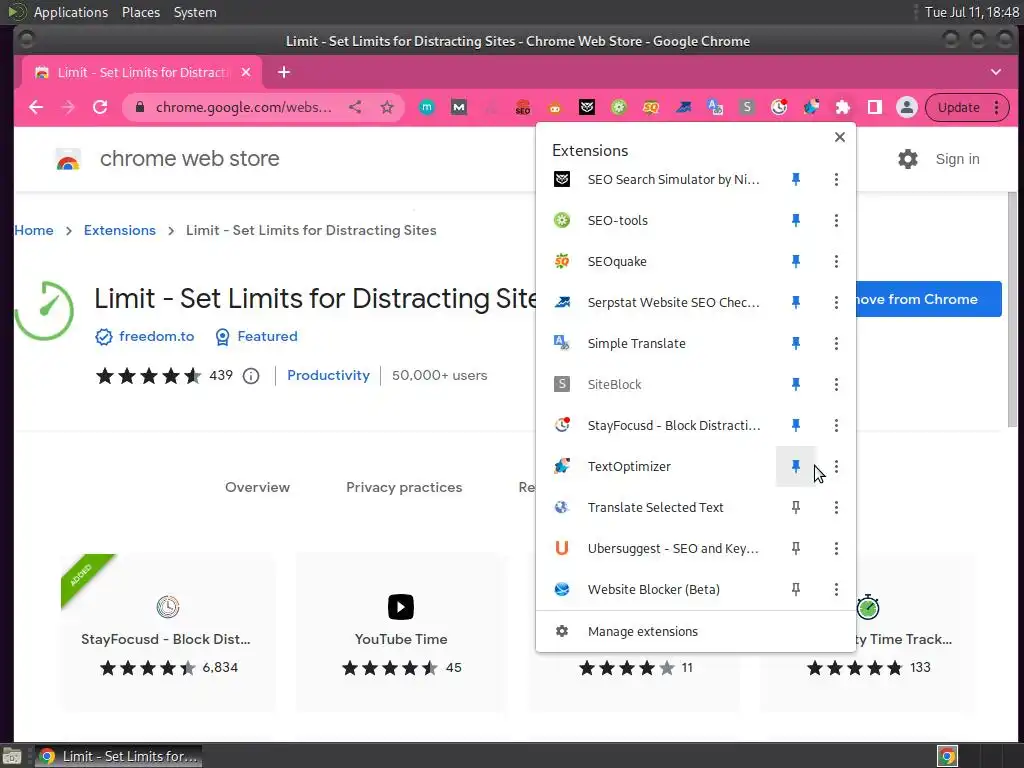
Task: Pin Translate Selected Text extension
Action: (795, 507)
